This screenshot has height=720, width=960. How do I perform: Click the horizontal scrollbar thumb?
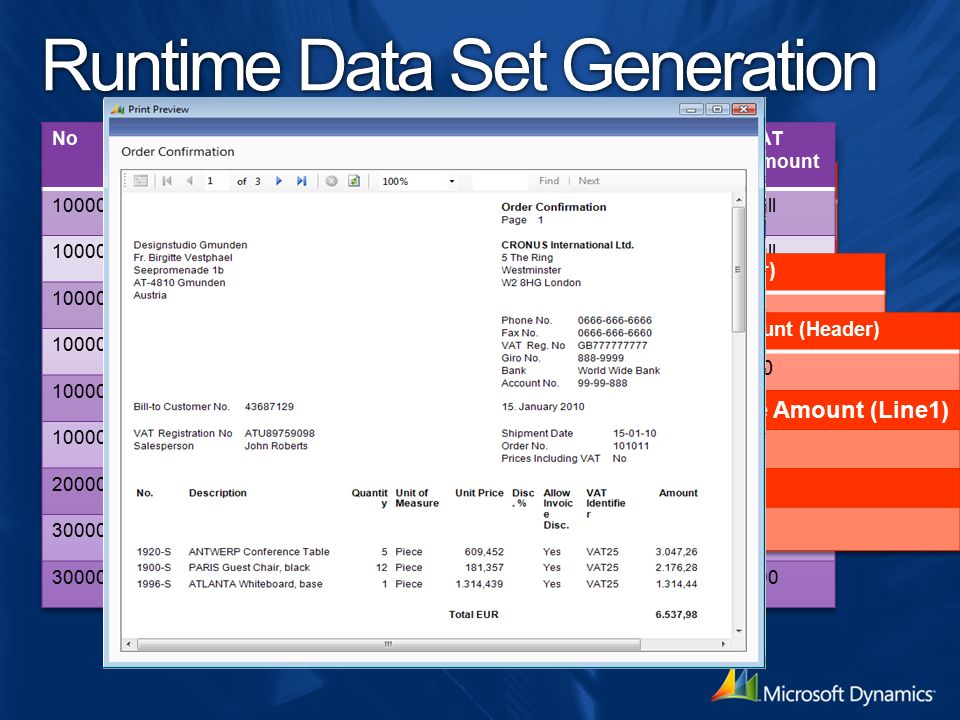(389, 644)
